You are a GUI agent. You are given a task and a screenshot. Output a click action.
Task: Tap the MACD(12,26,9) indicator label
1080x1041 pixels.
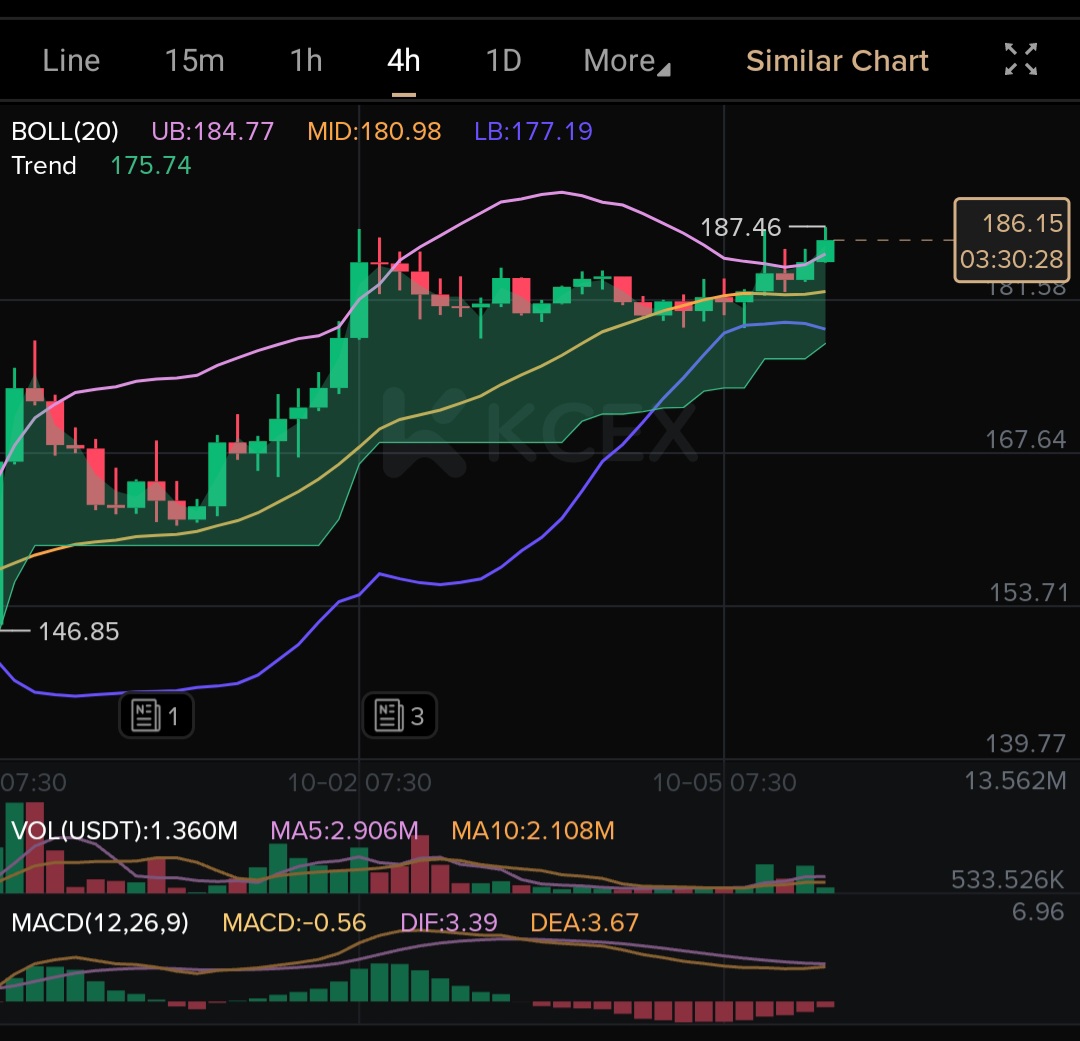(100, 922)
